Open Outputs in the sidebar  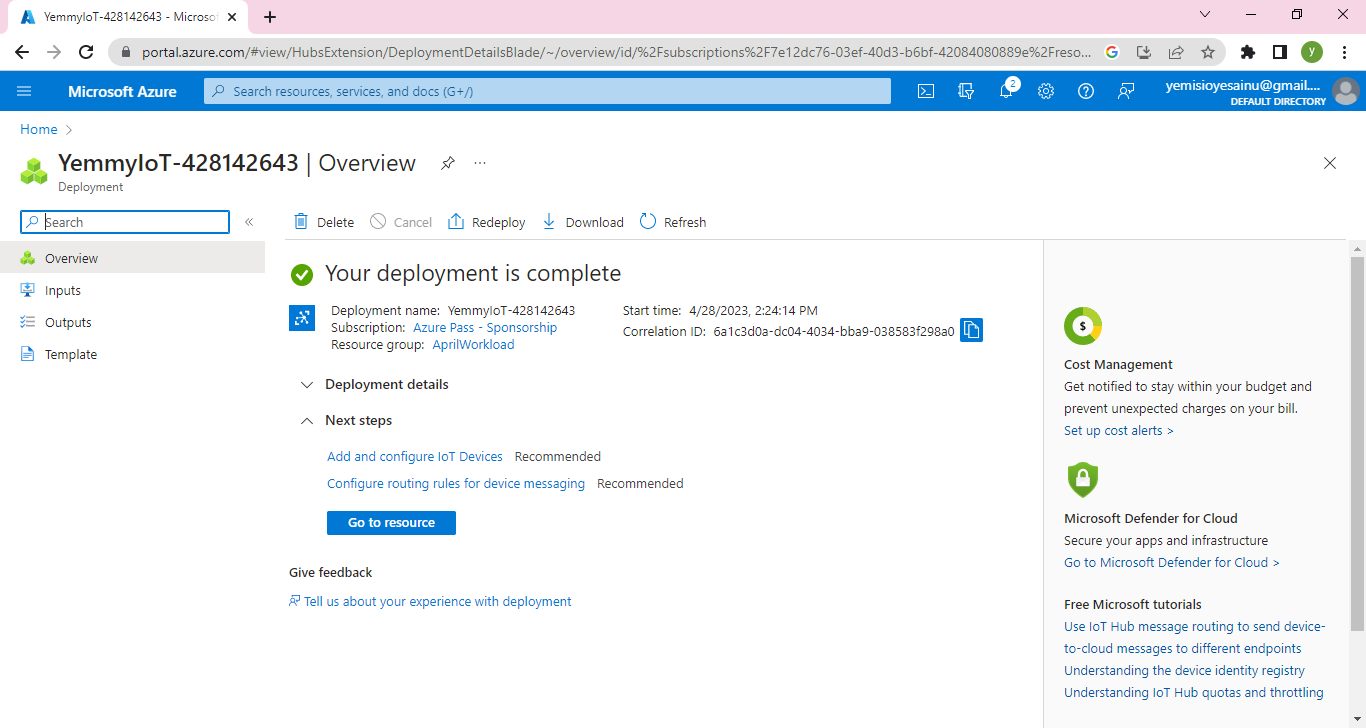point(68,323)
